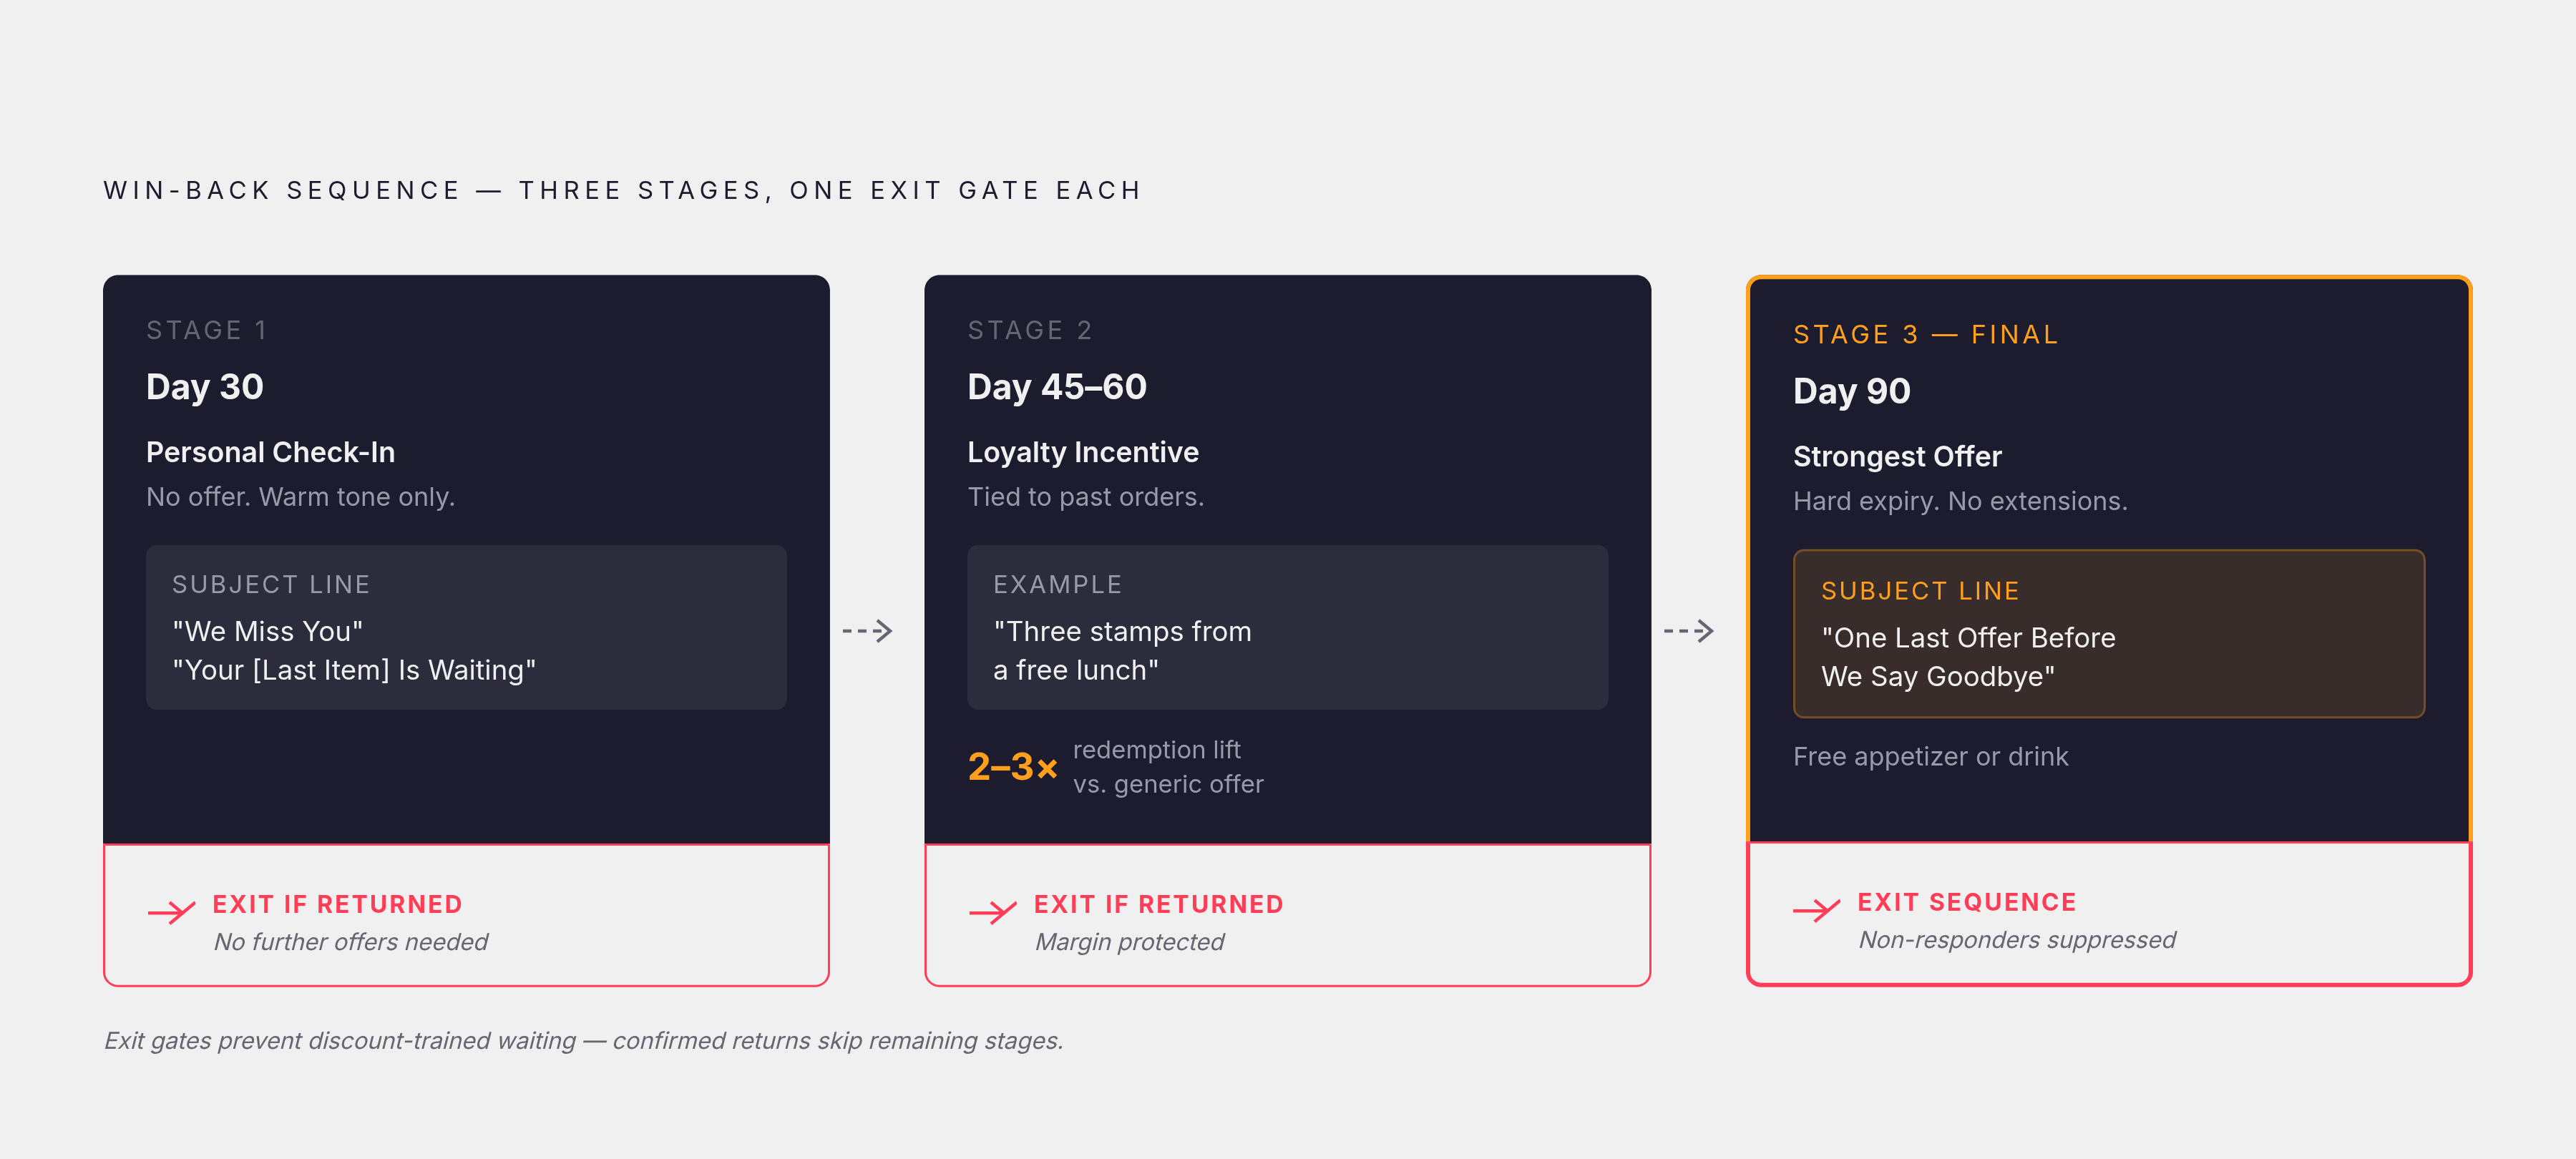This screenshot has width=2576, height=1159.
Task: Select the "We Miss You" subject line box
Action: pyautogui.click(x=466, y=627)
